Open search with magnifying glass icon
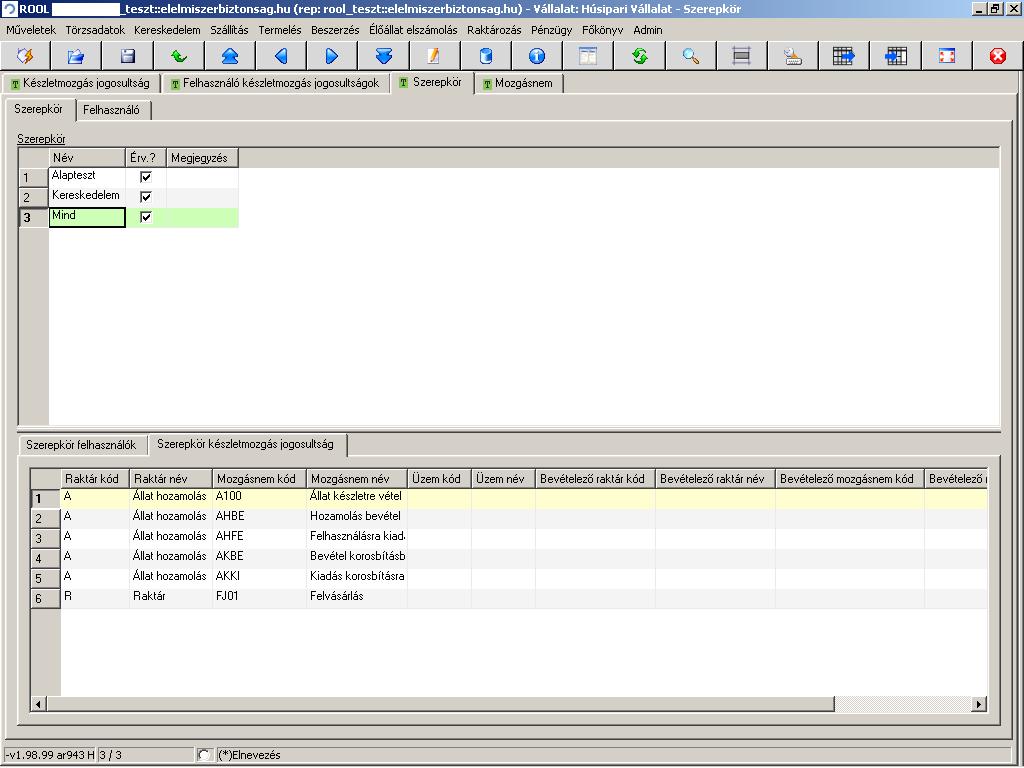Viewport: 1024px width, 768px height. (691, 56)
